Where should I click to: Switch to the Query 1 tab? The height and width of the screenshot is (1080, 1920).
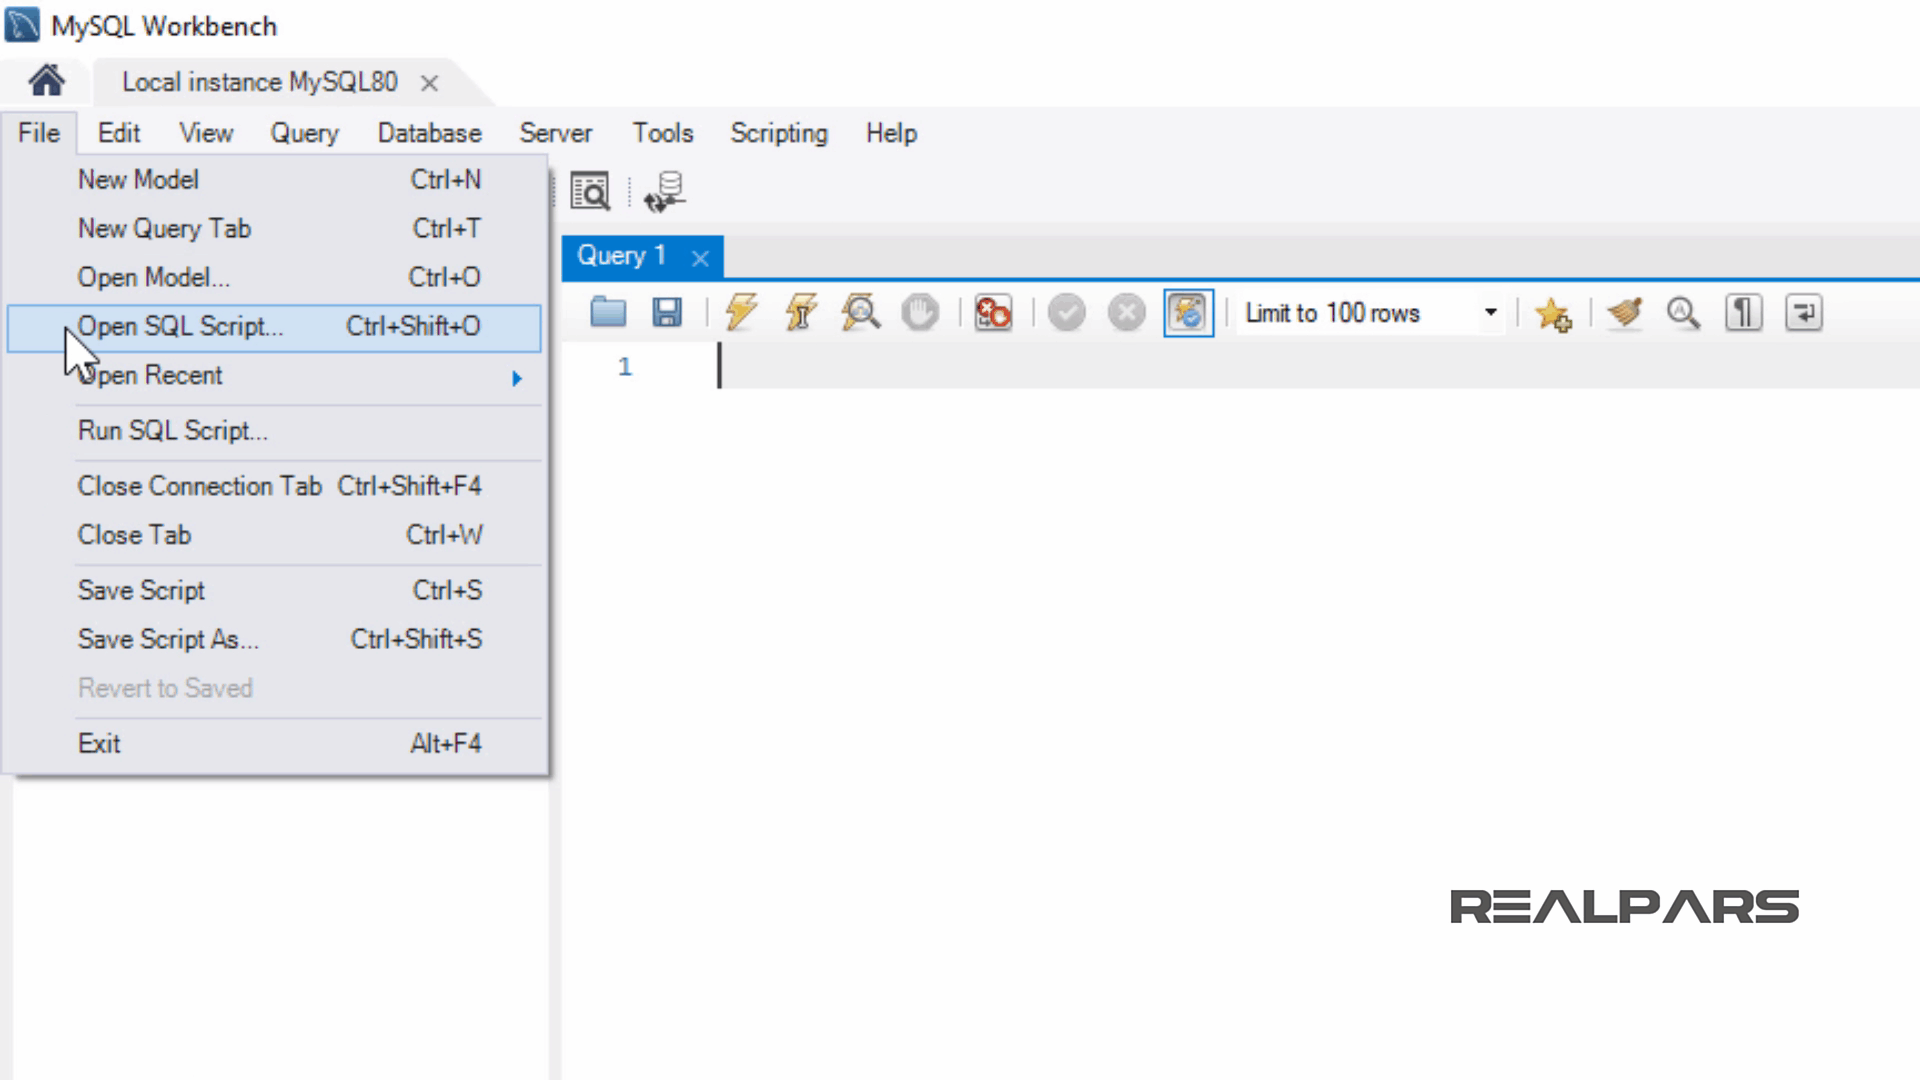tap(621, 255)
